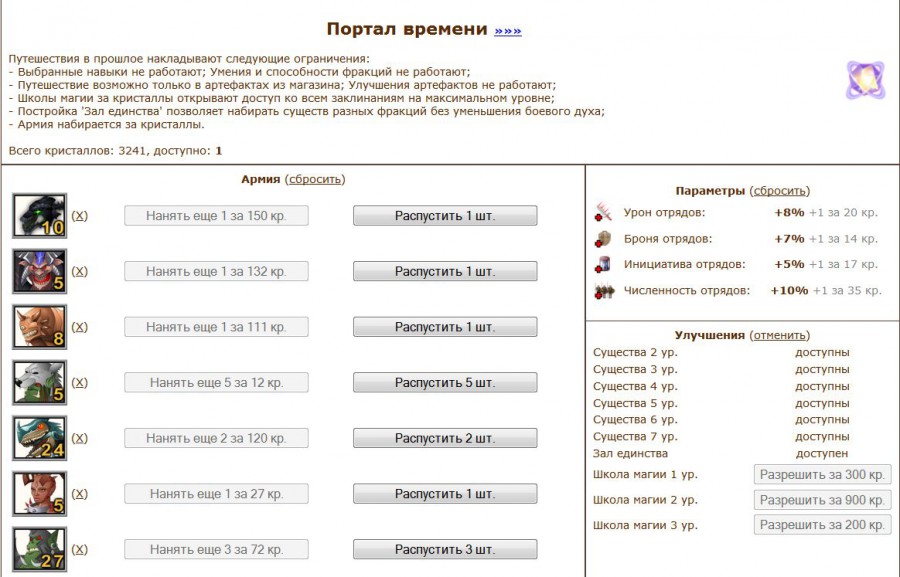Cancel upgrades with the отменить link
Viewport: 900px width, 577px height.
780,335
